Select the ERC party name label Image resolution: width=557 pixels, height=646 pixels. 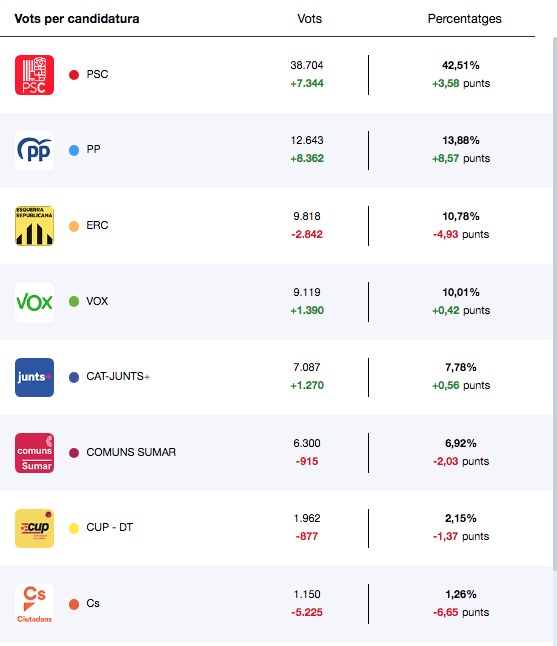[x=97, y=225]
